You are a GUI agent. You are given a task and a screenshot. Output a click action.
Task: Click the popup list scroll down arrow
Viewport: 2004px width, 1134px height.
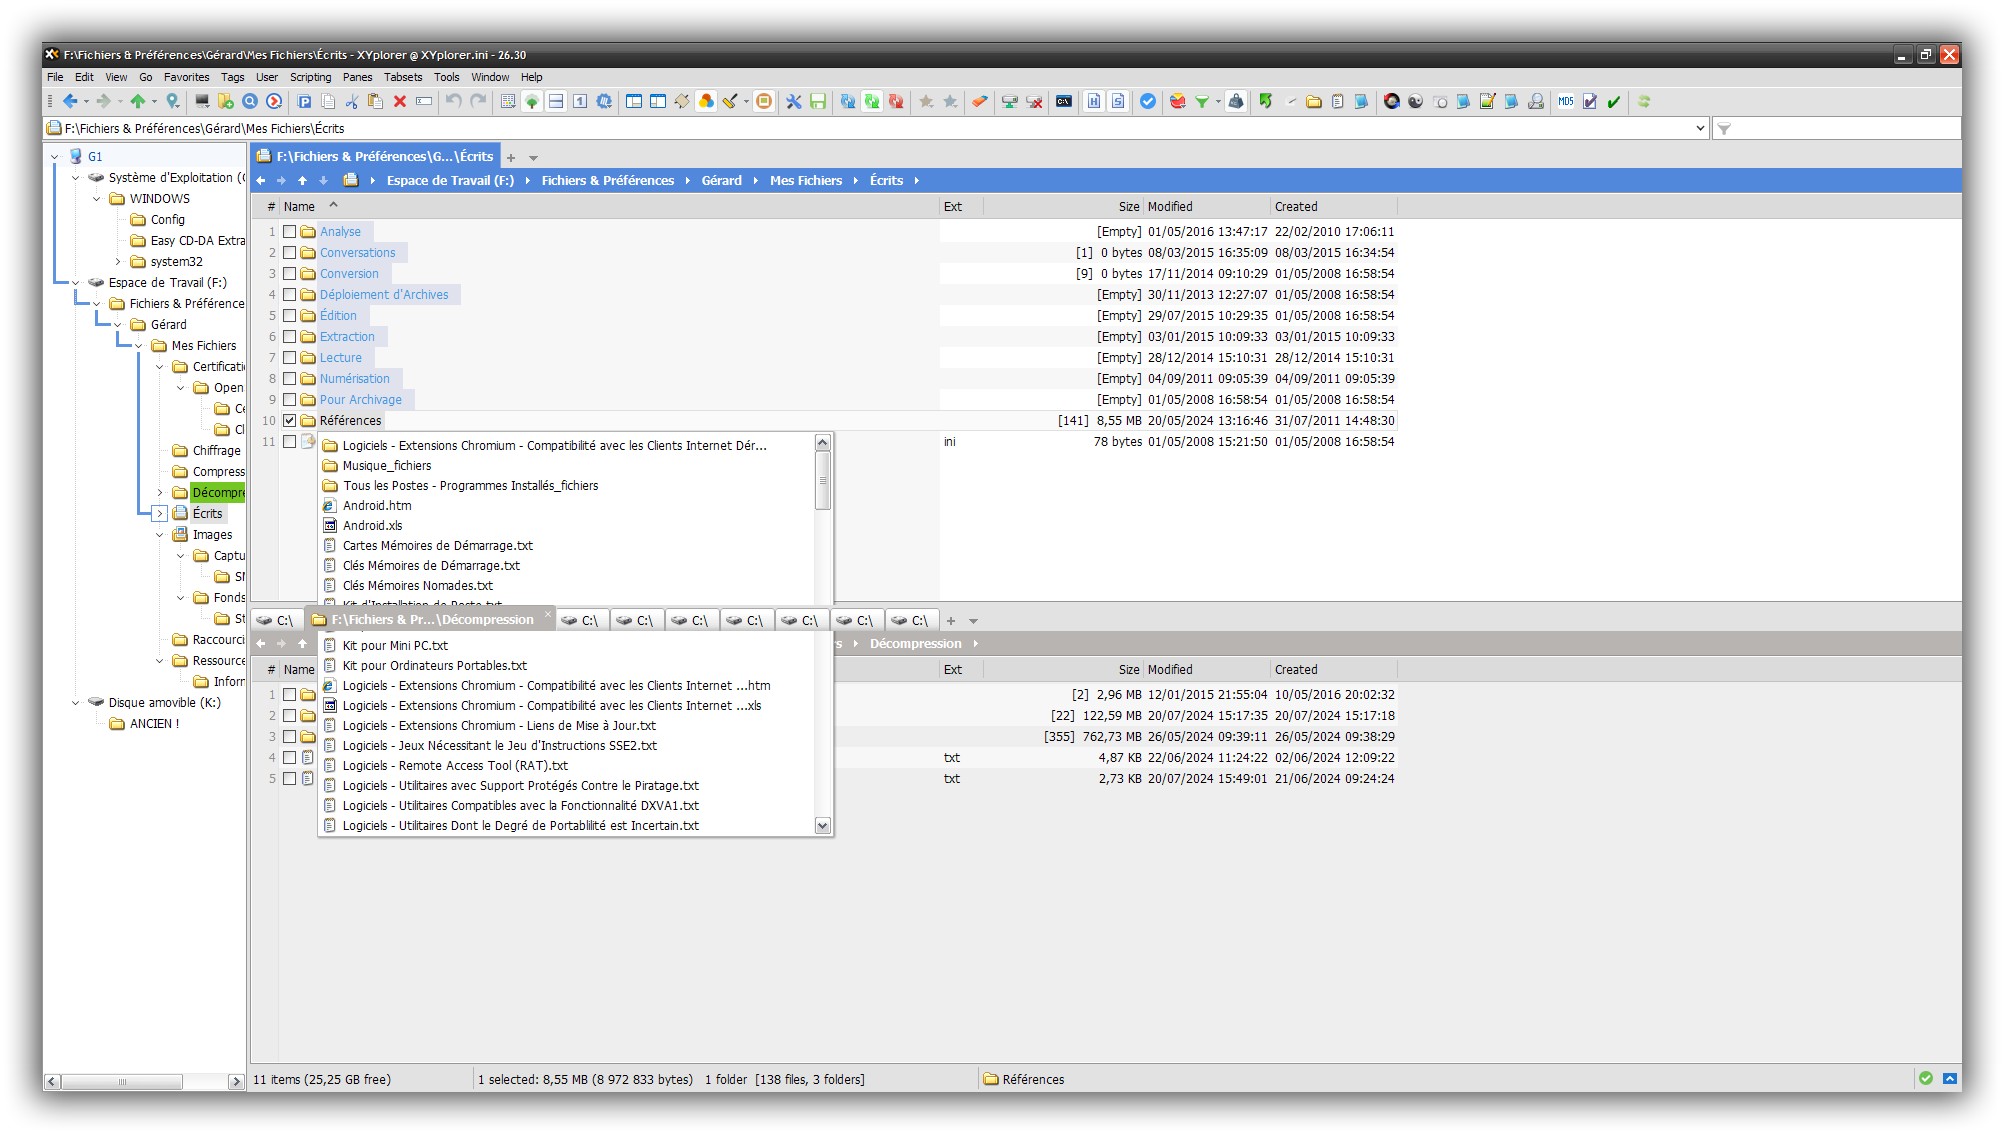822,826
